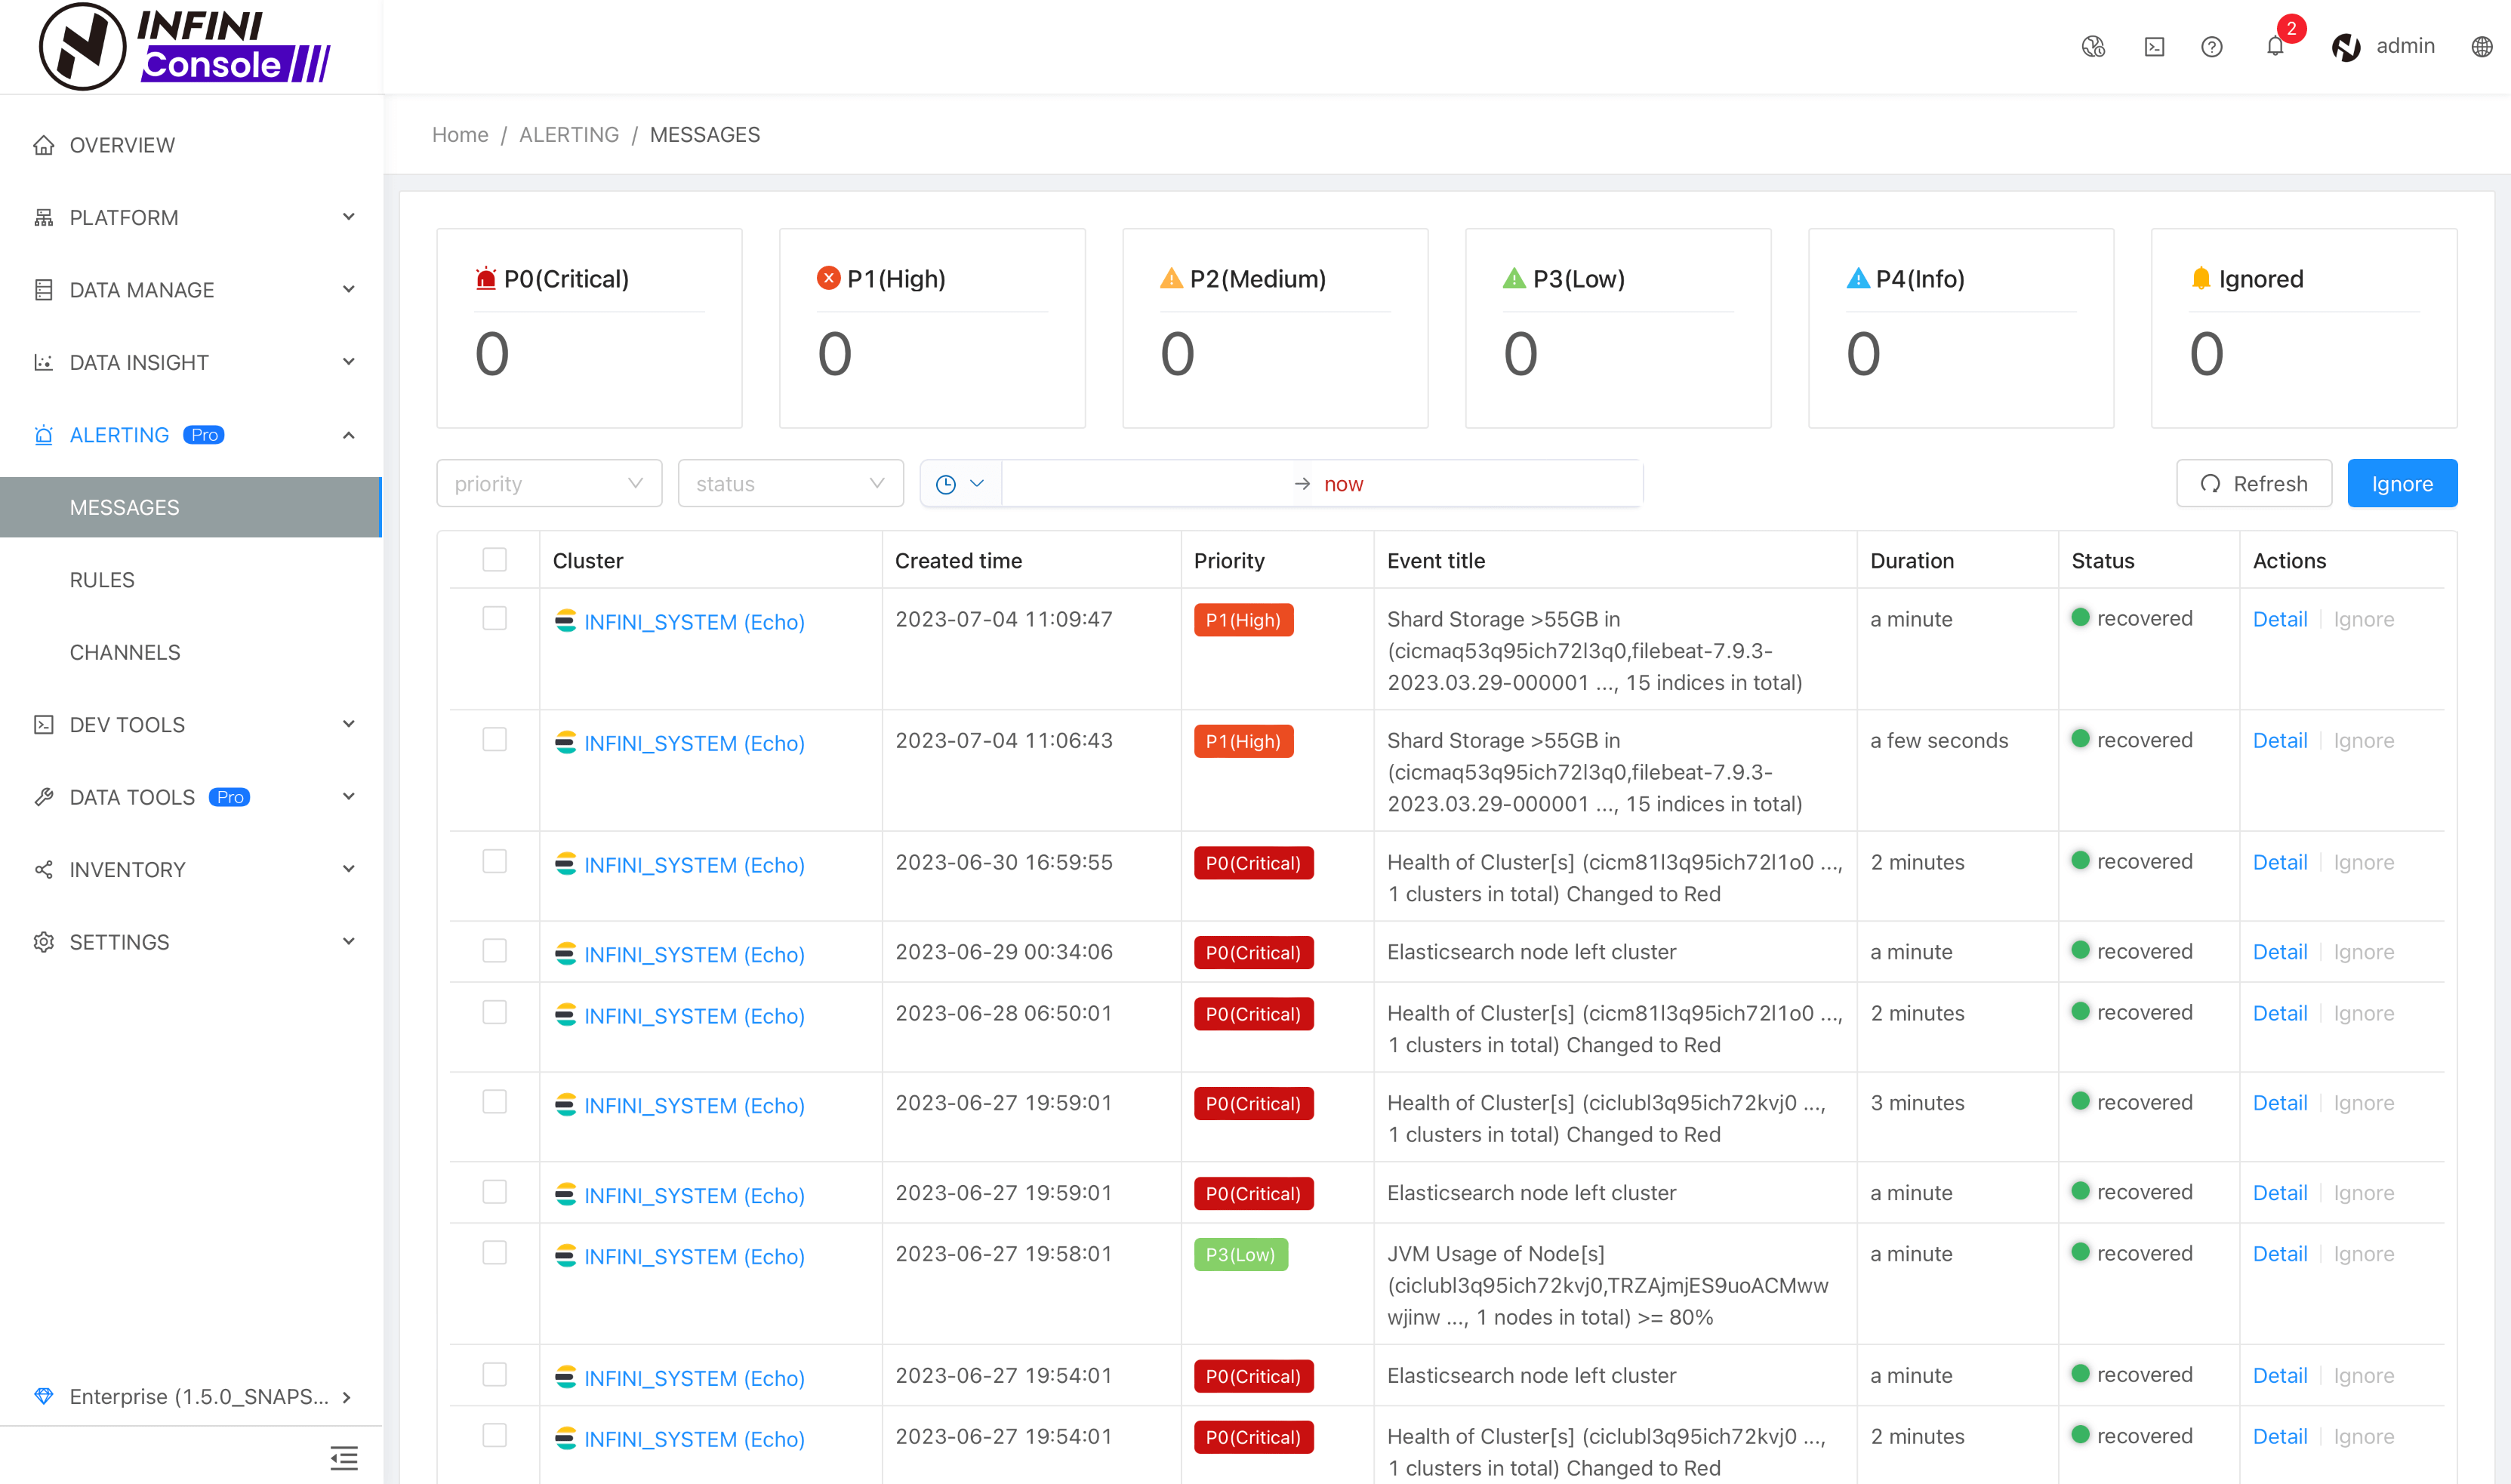Open the status filter dropdown
Image resolution: width=2511 pixels, height=1484 pixels.
pos(791,484)
